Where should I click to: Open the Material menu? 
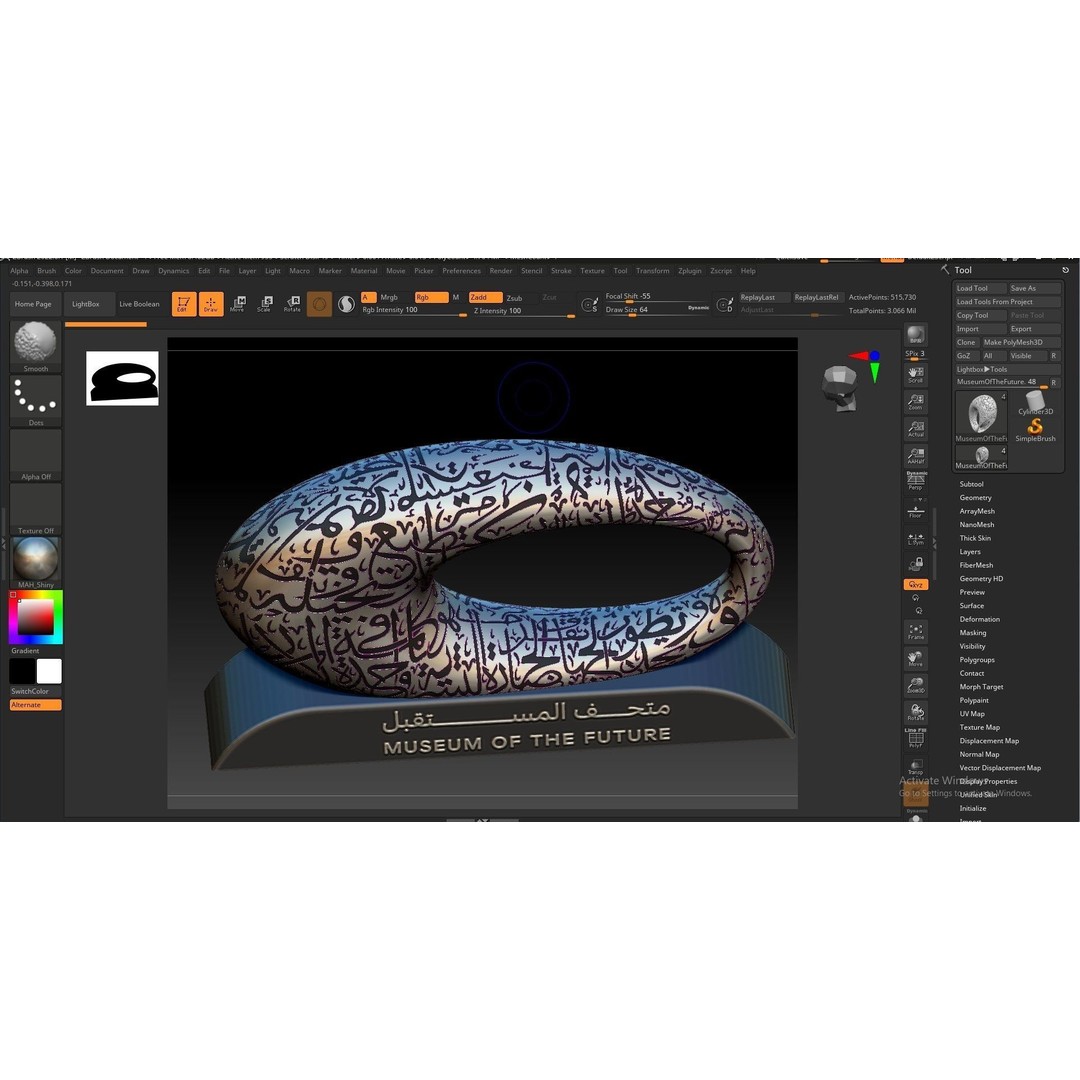click(364, 271)
